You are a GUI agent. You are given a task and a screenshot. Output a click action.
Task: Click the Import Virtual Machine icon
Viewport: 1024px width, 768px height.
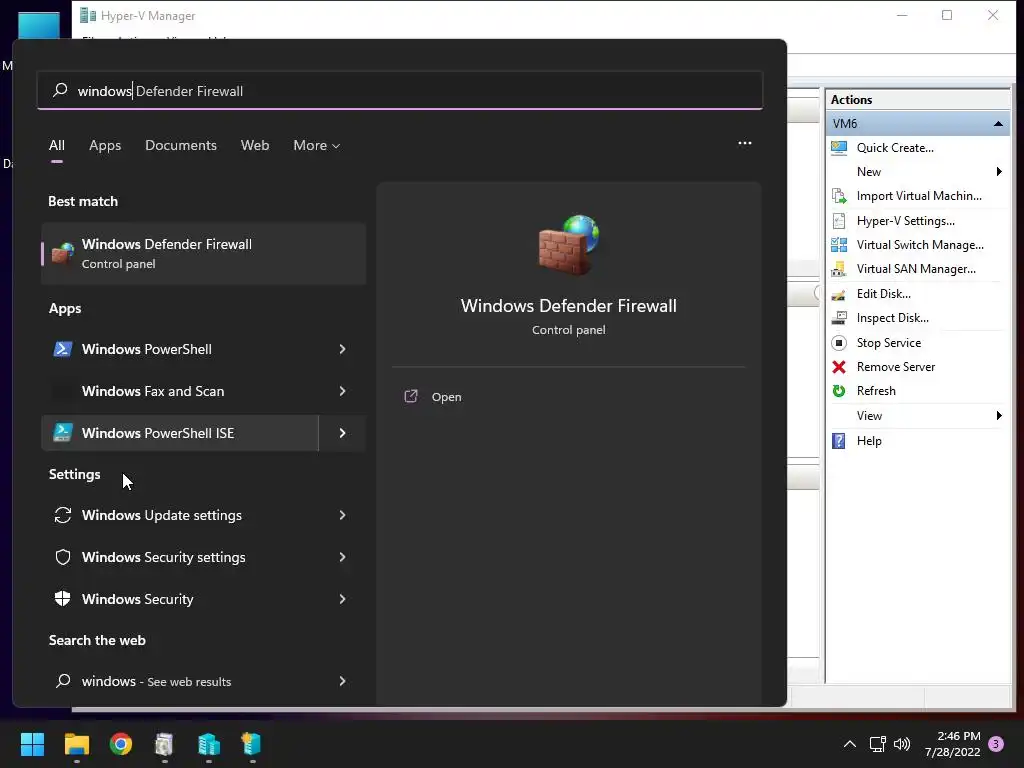coord(839,196)
